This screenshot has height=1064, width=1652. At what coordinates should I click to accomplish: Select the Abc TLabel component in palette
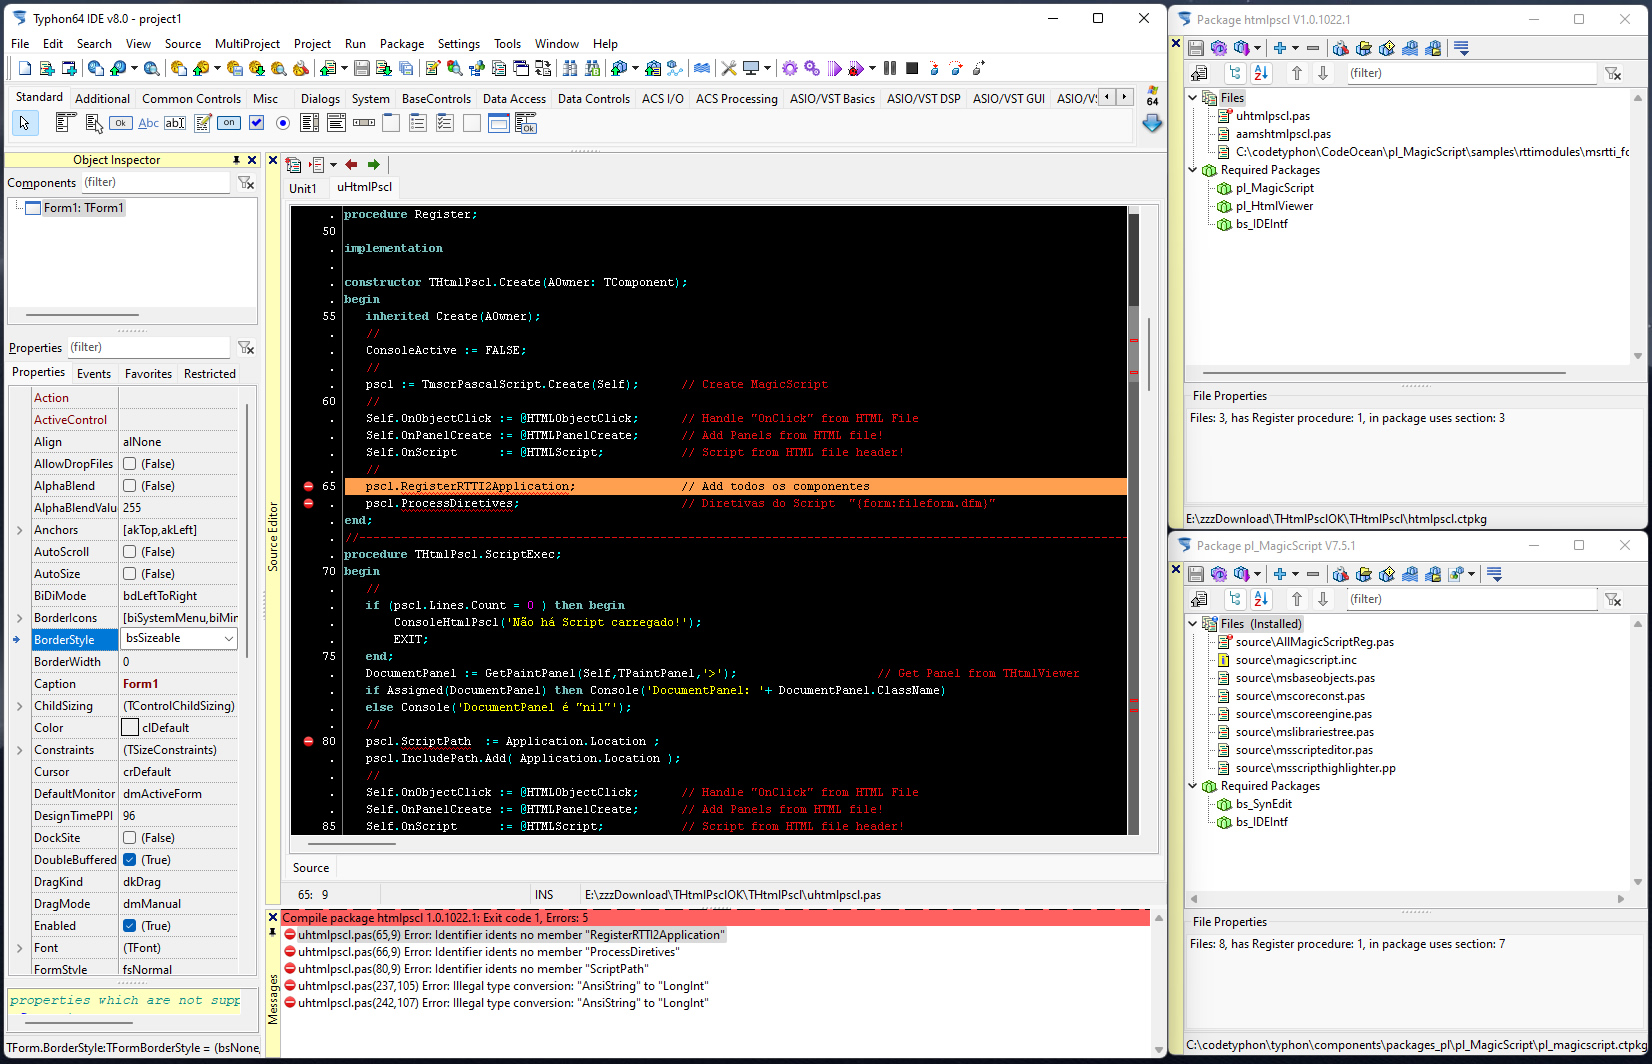148,123
